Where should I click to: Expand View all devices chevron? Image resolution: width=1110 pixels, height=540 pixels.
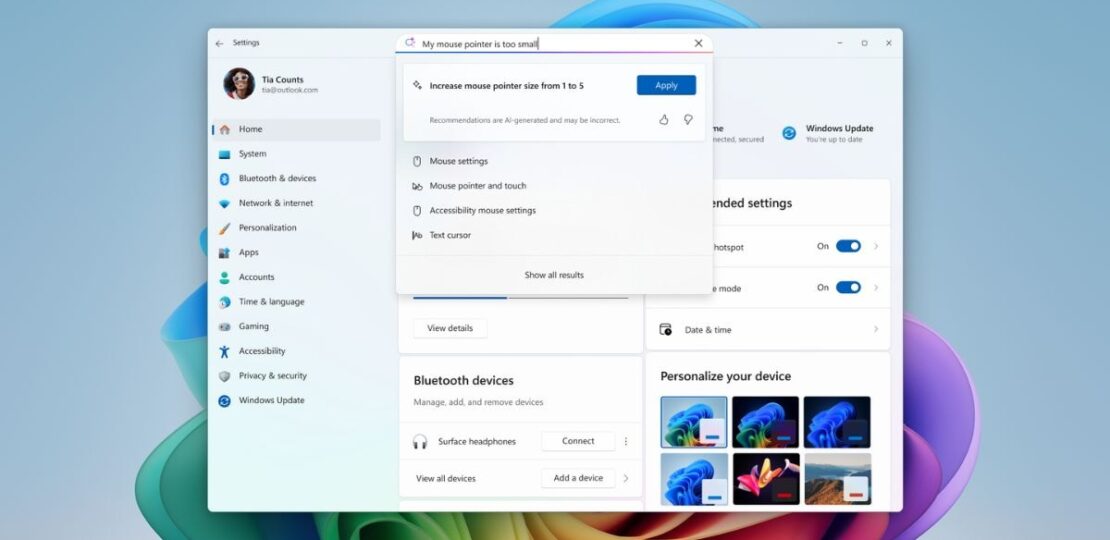[626, 478]
